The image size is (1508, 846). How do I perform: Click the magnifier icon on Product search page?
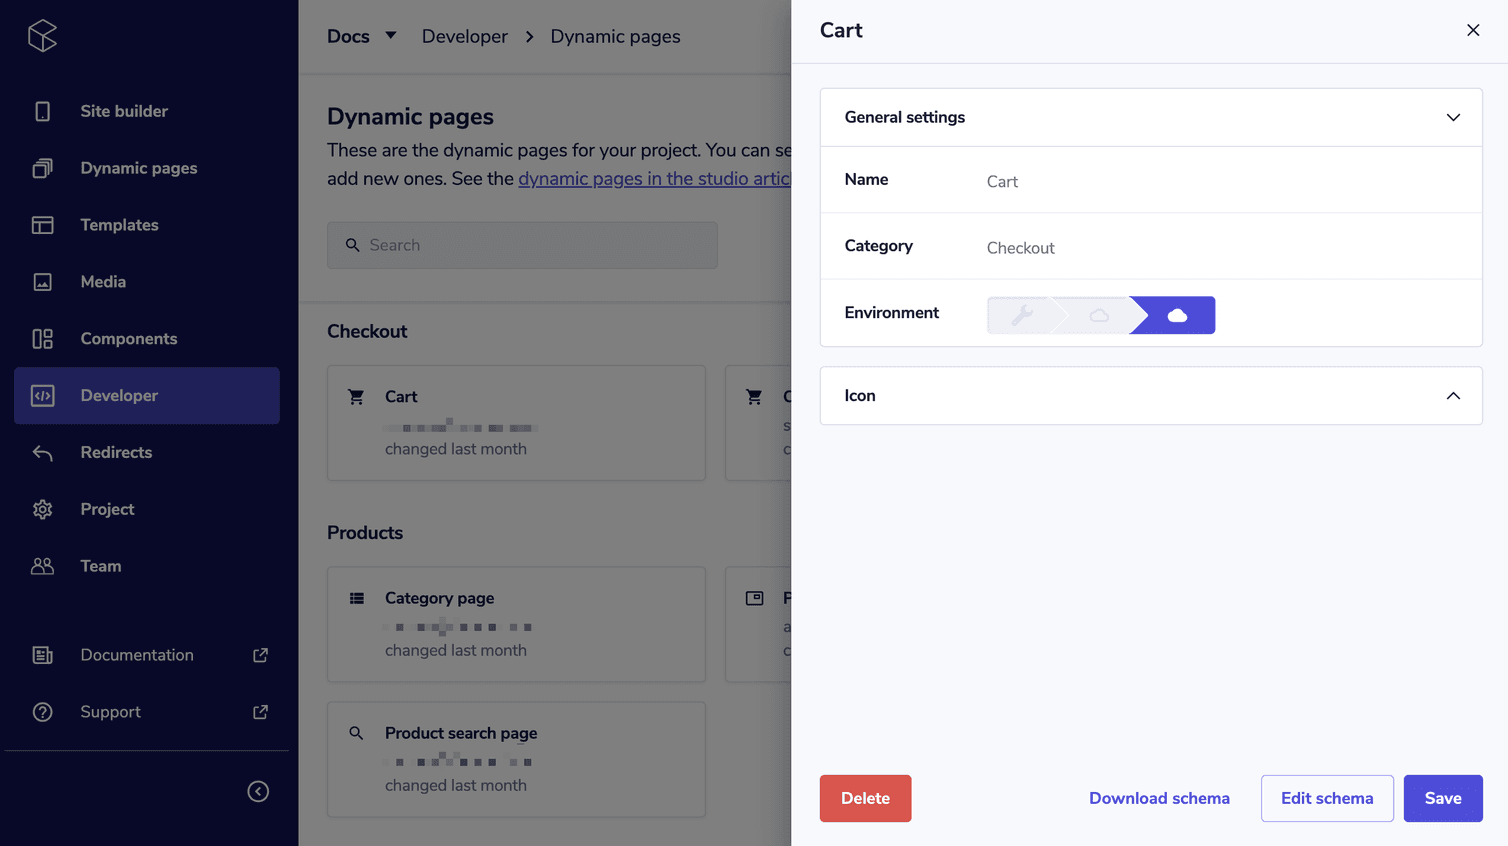tap(356, 733)
